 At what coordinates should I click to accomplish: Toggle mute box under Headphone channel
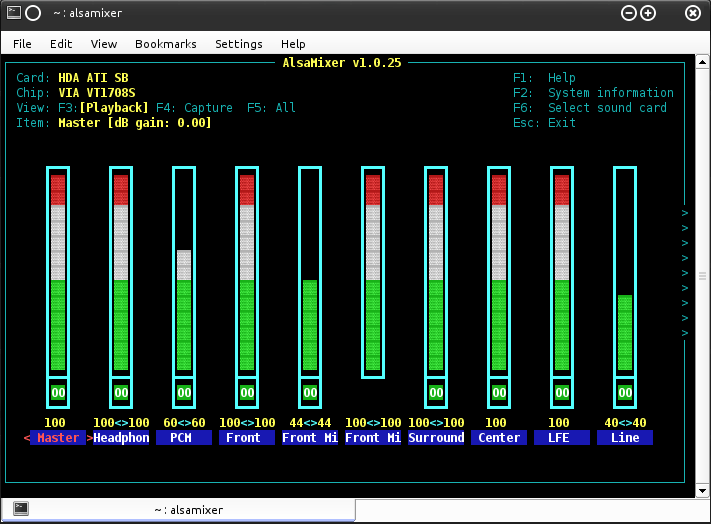121,393
